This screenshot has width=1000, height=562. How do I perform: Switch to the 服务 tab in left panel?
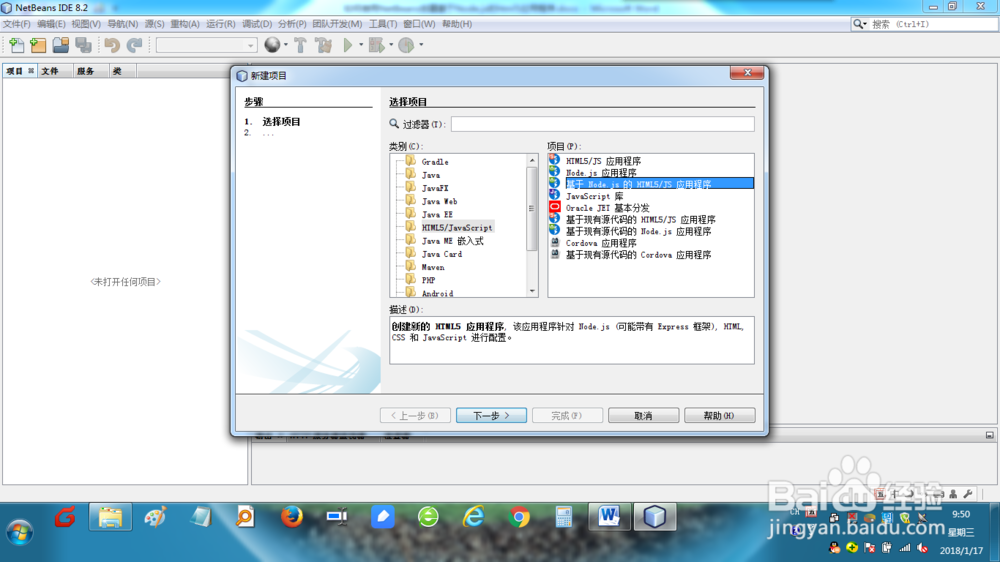click(85, 71)
